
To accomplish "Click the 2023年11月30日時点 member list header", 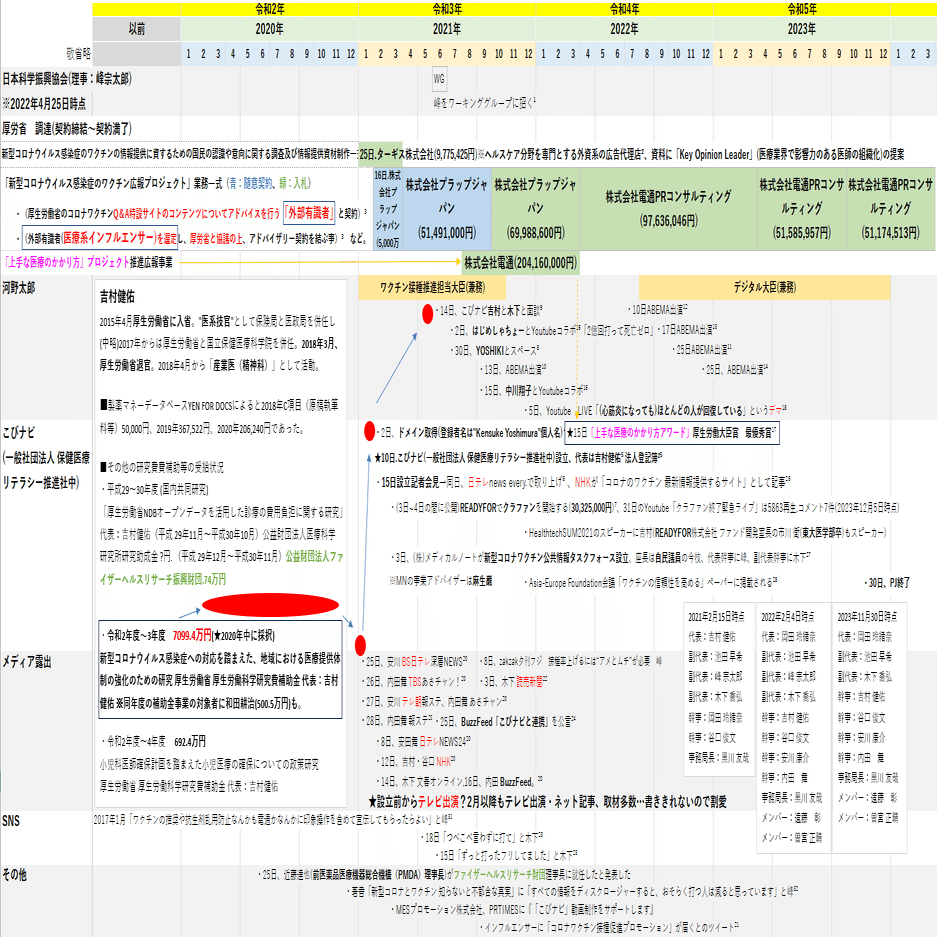I will coord(867,617).
